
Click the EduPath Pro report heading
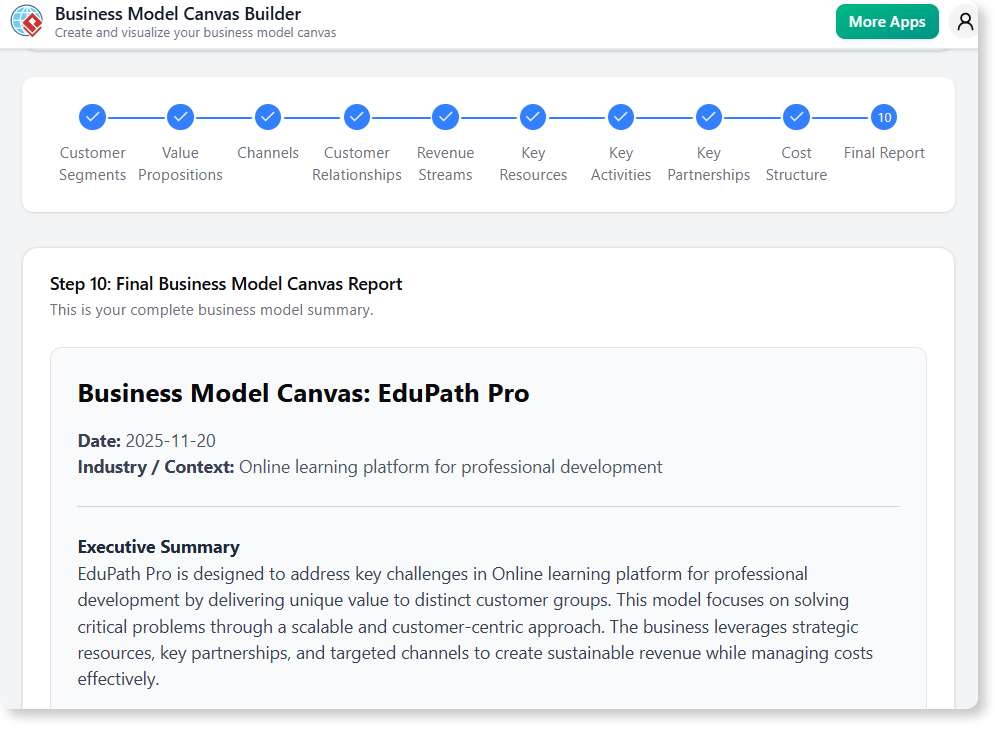(303, 393)
